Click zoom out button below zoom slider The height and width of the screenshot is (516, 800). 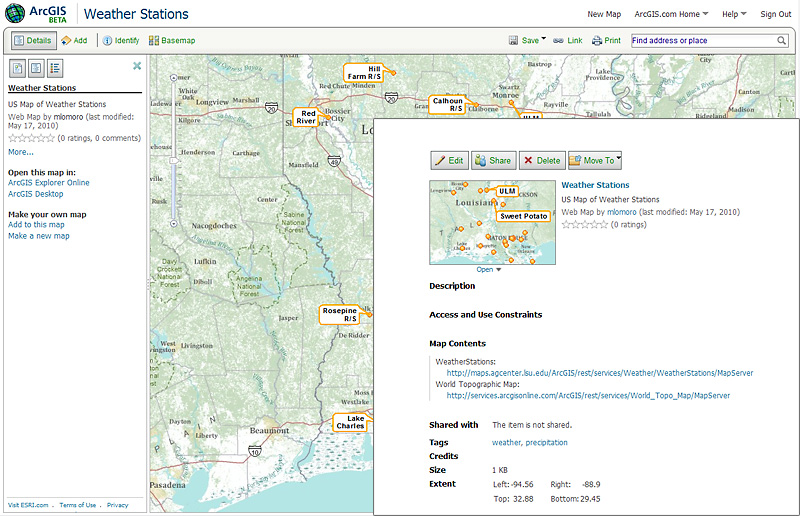[x=173, y=224]
